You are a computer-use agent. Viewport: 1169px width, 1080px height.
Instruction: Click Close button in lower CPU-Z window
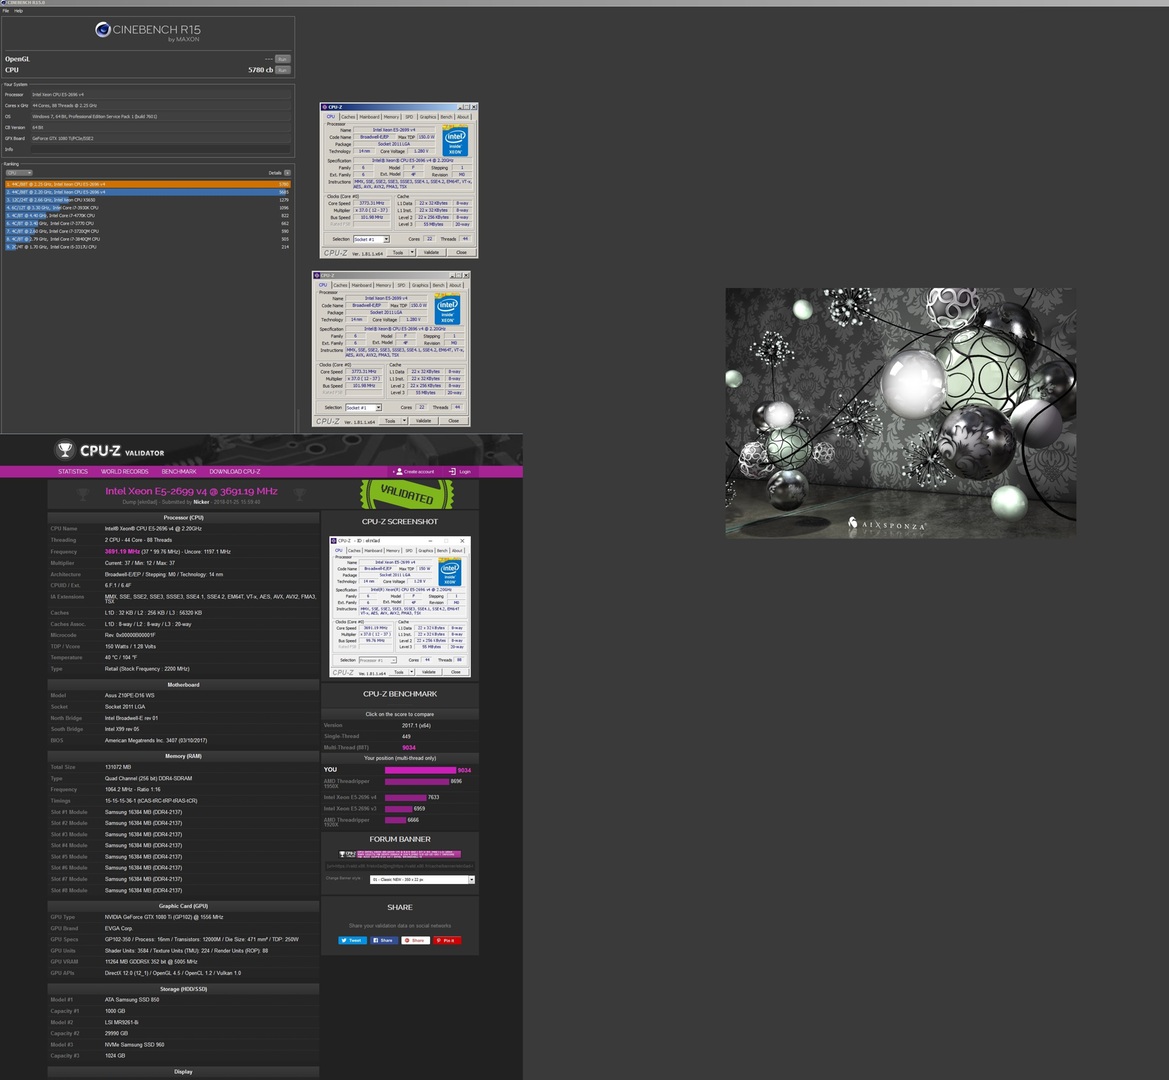[454, 421]
